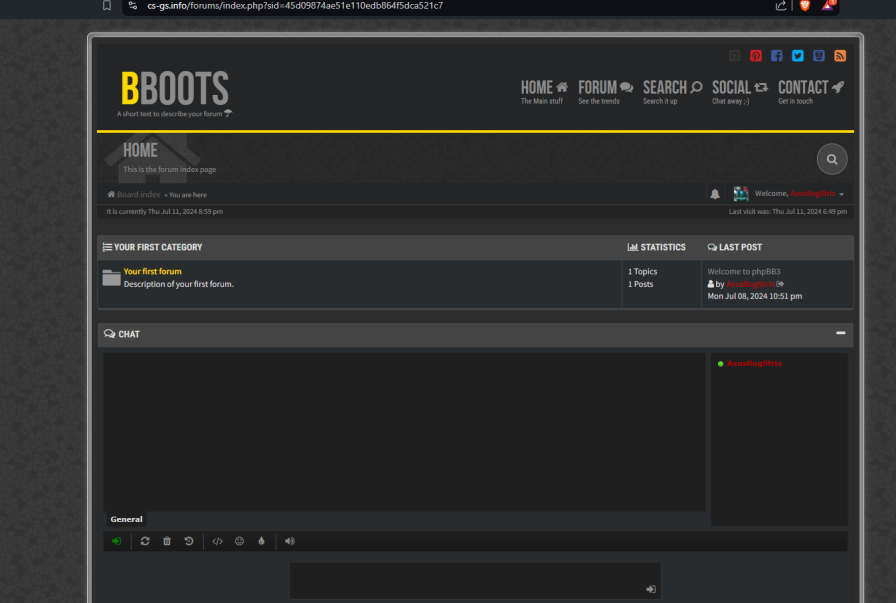
Task: Click the green chat login icon
Action: coord(117,541)
